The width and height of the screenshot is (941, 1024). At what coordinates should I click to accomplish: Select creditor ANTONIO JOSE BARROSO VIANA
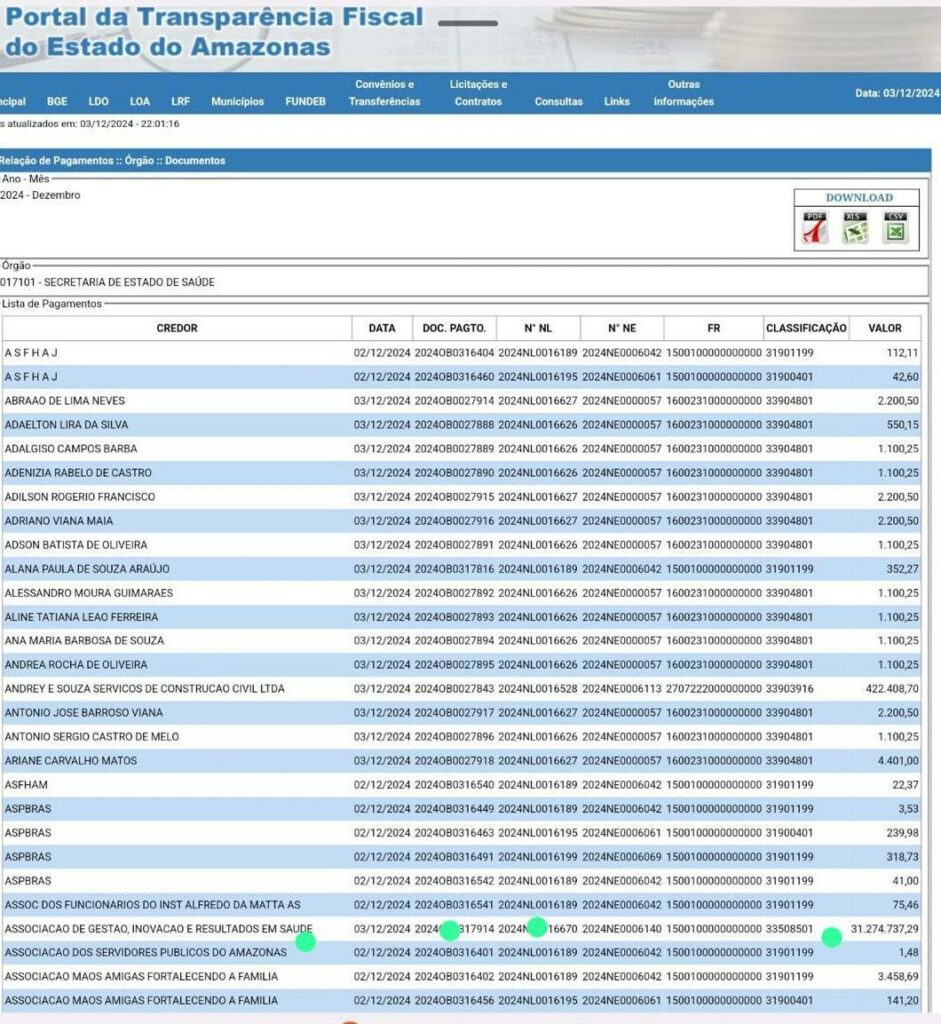pos(84,712)
